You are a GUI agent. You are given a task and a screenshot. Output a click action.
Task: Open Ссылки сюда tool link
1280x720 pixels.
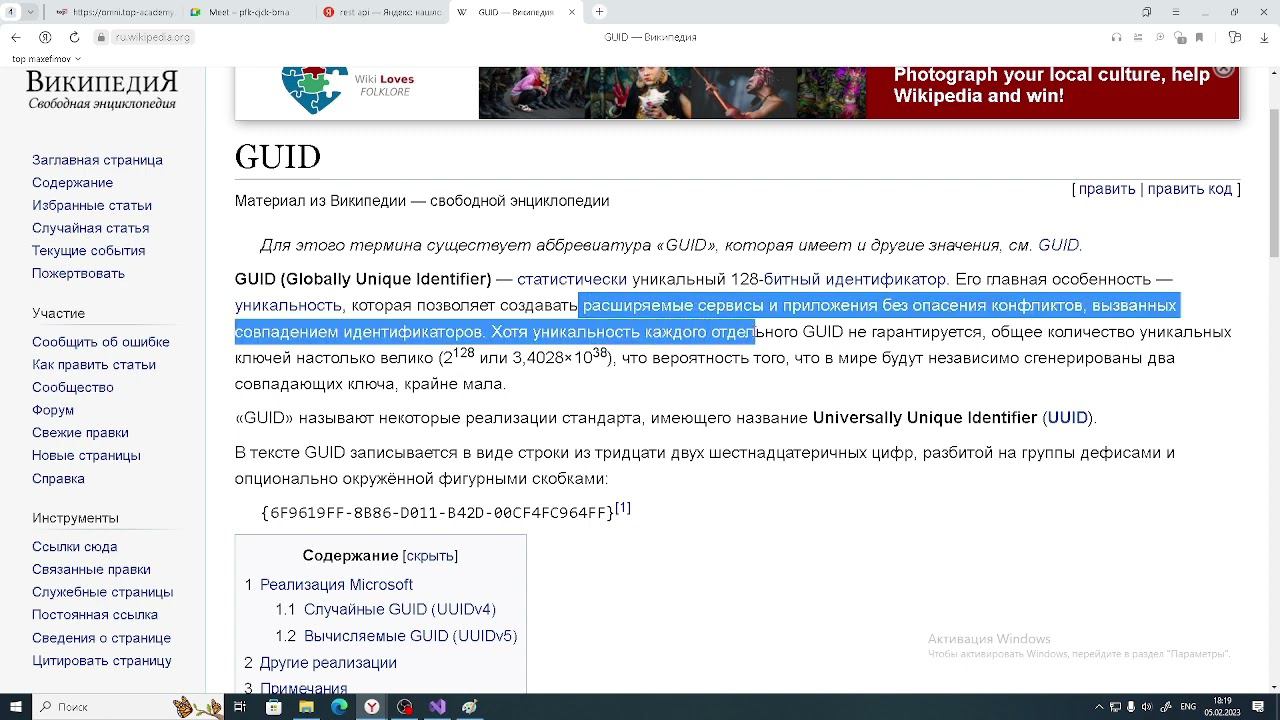coord(75,547)
